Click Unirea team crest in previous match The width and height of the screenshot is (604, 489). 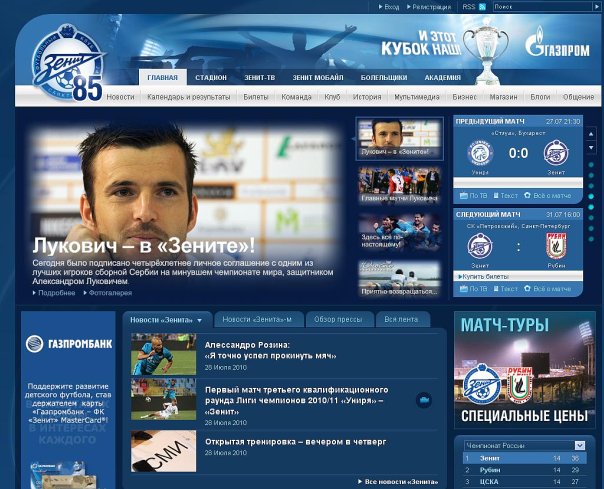482,153
